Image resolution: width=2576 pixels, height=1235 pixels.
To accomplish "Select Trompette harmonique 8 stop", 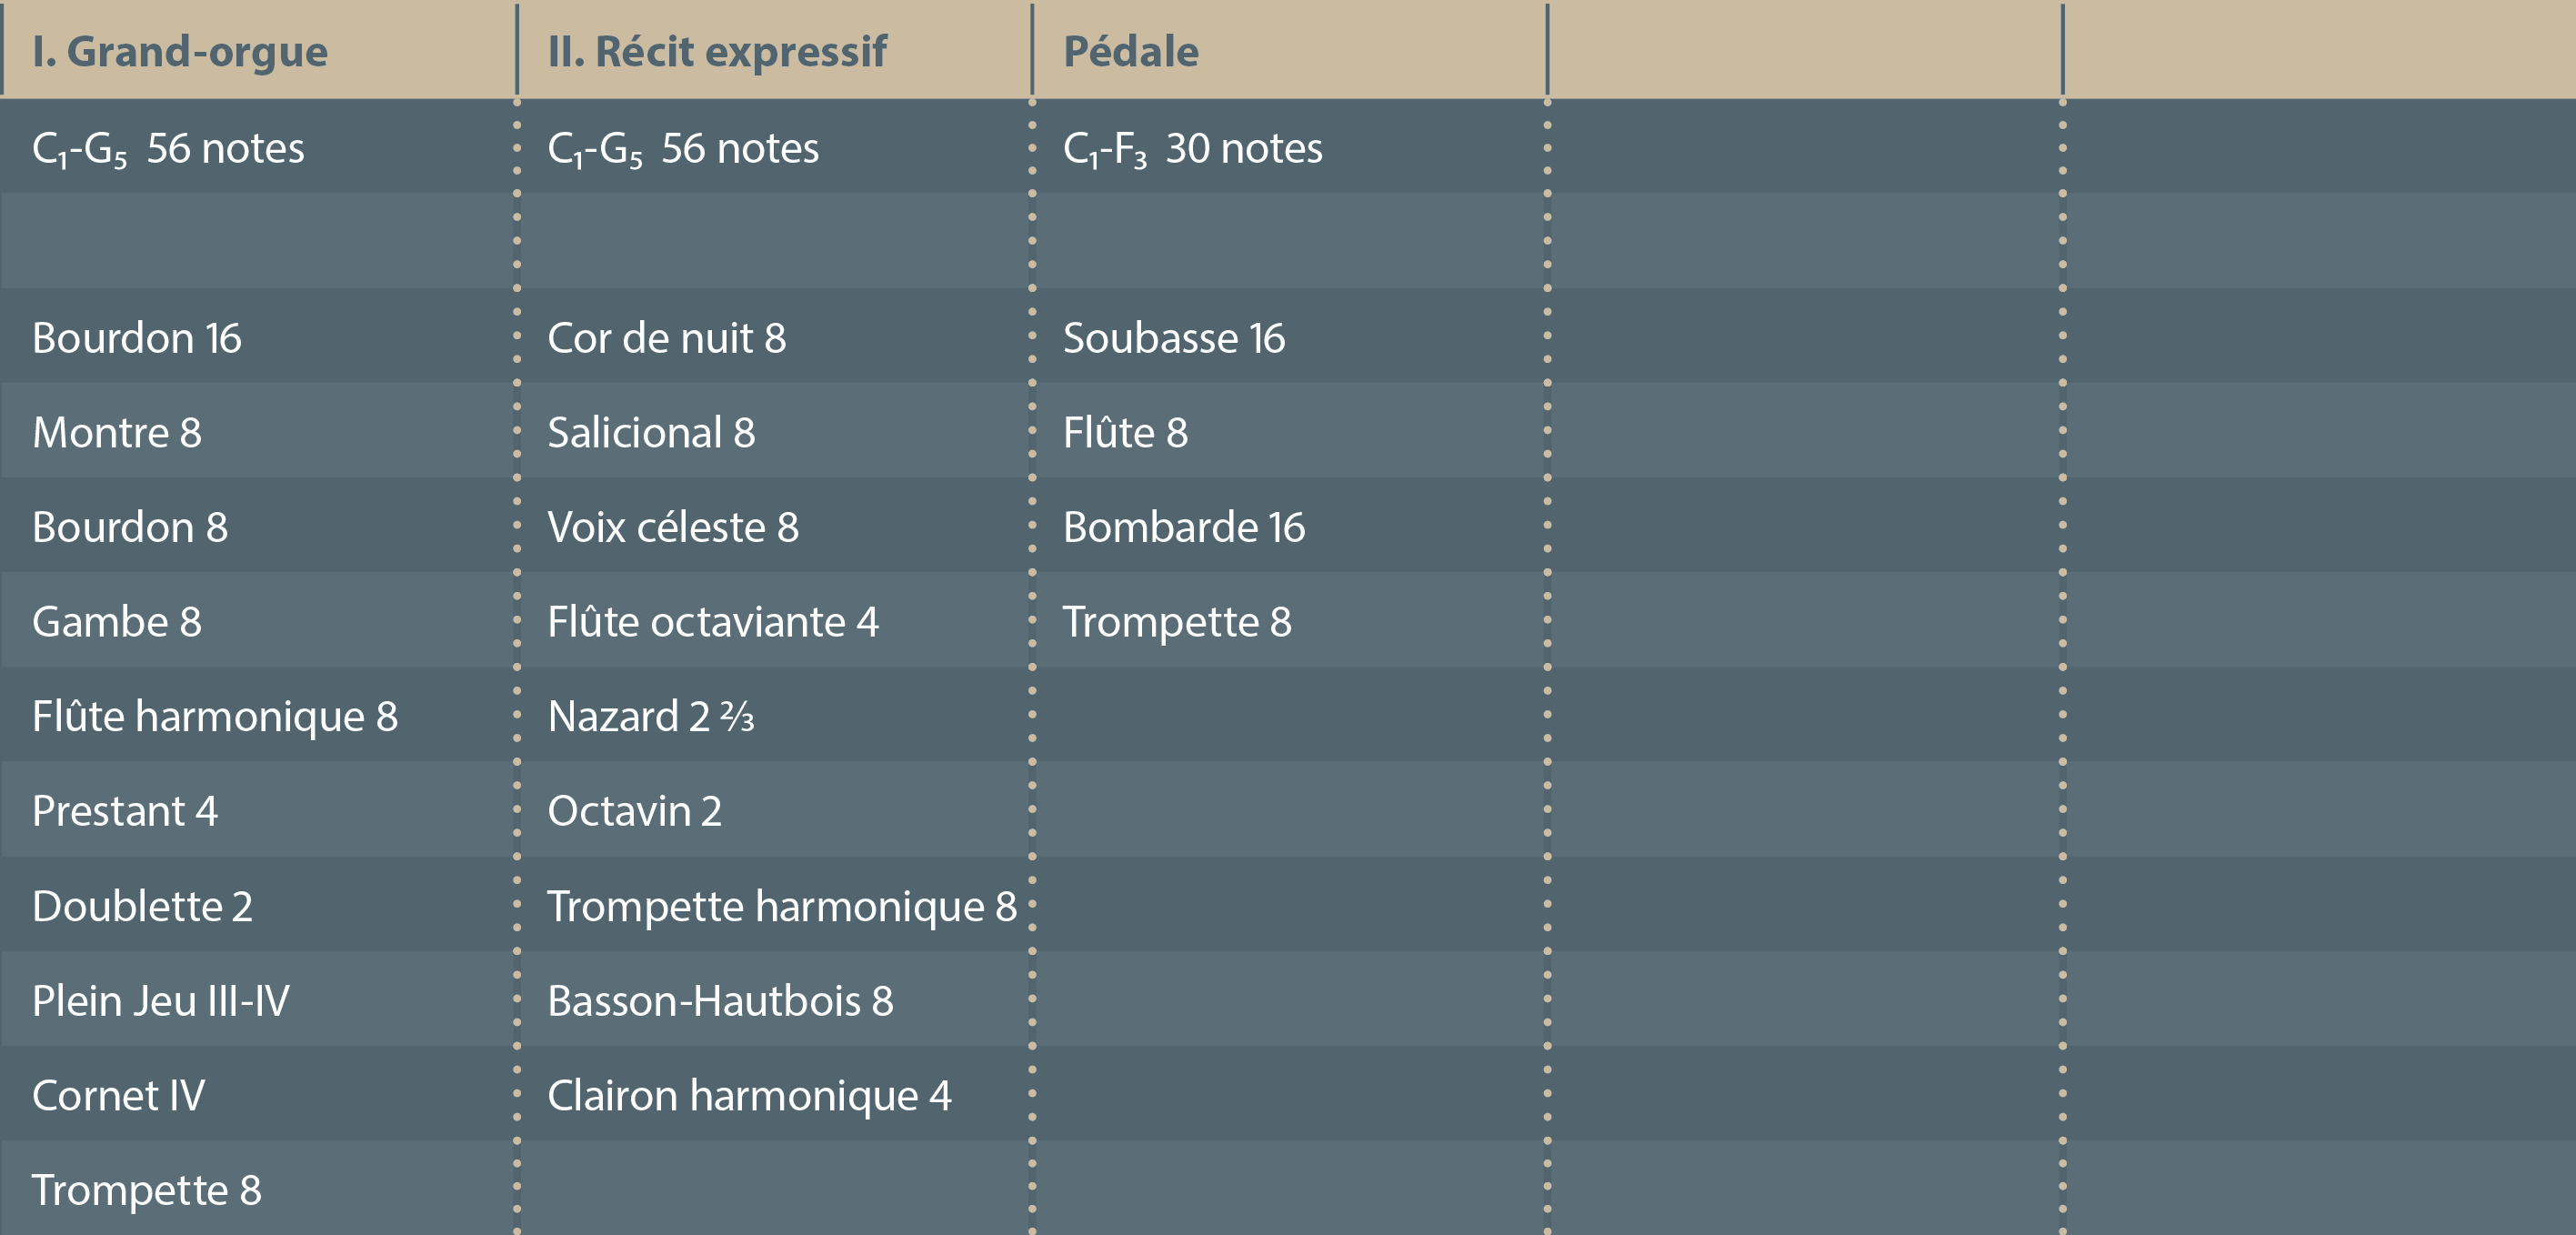I will click(782, 906).
